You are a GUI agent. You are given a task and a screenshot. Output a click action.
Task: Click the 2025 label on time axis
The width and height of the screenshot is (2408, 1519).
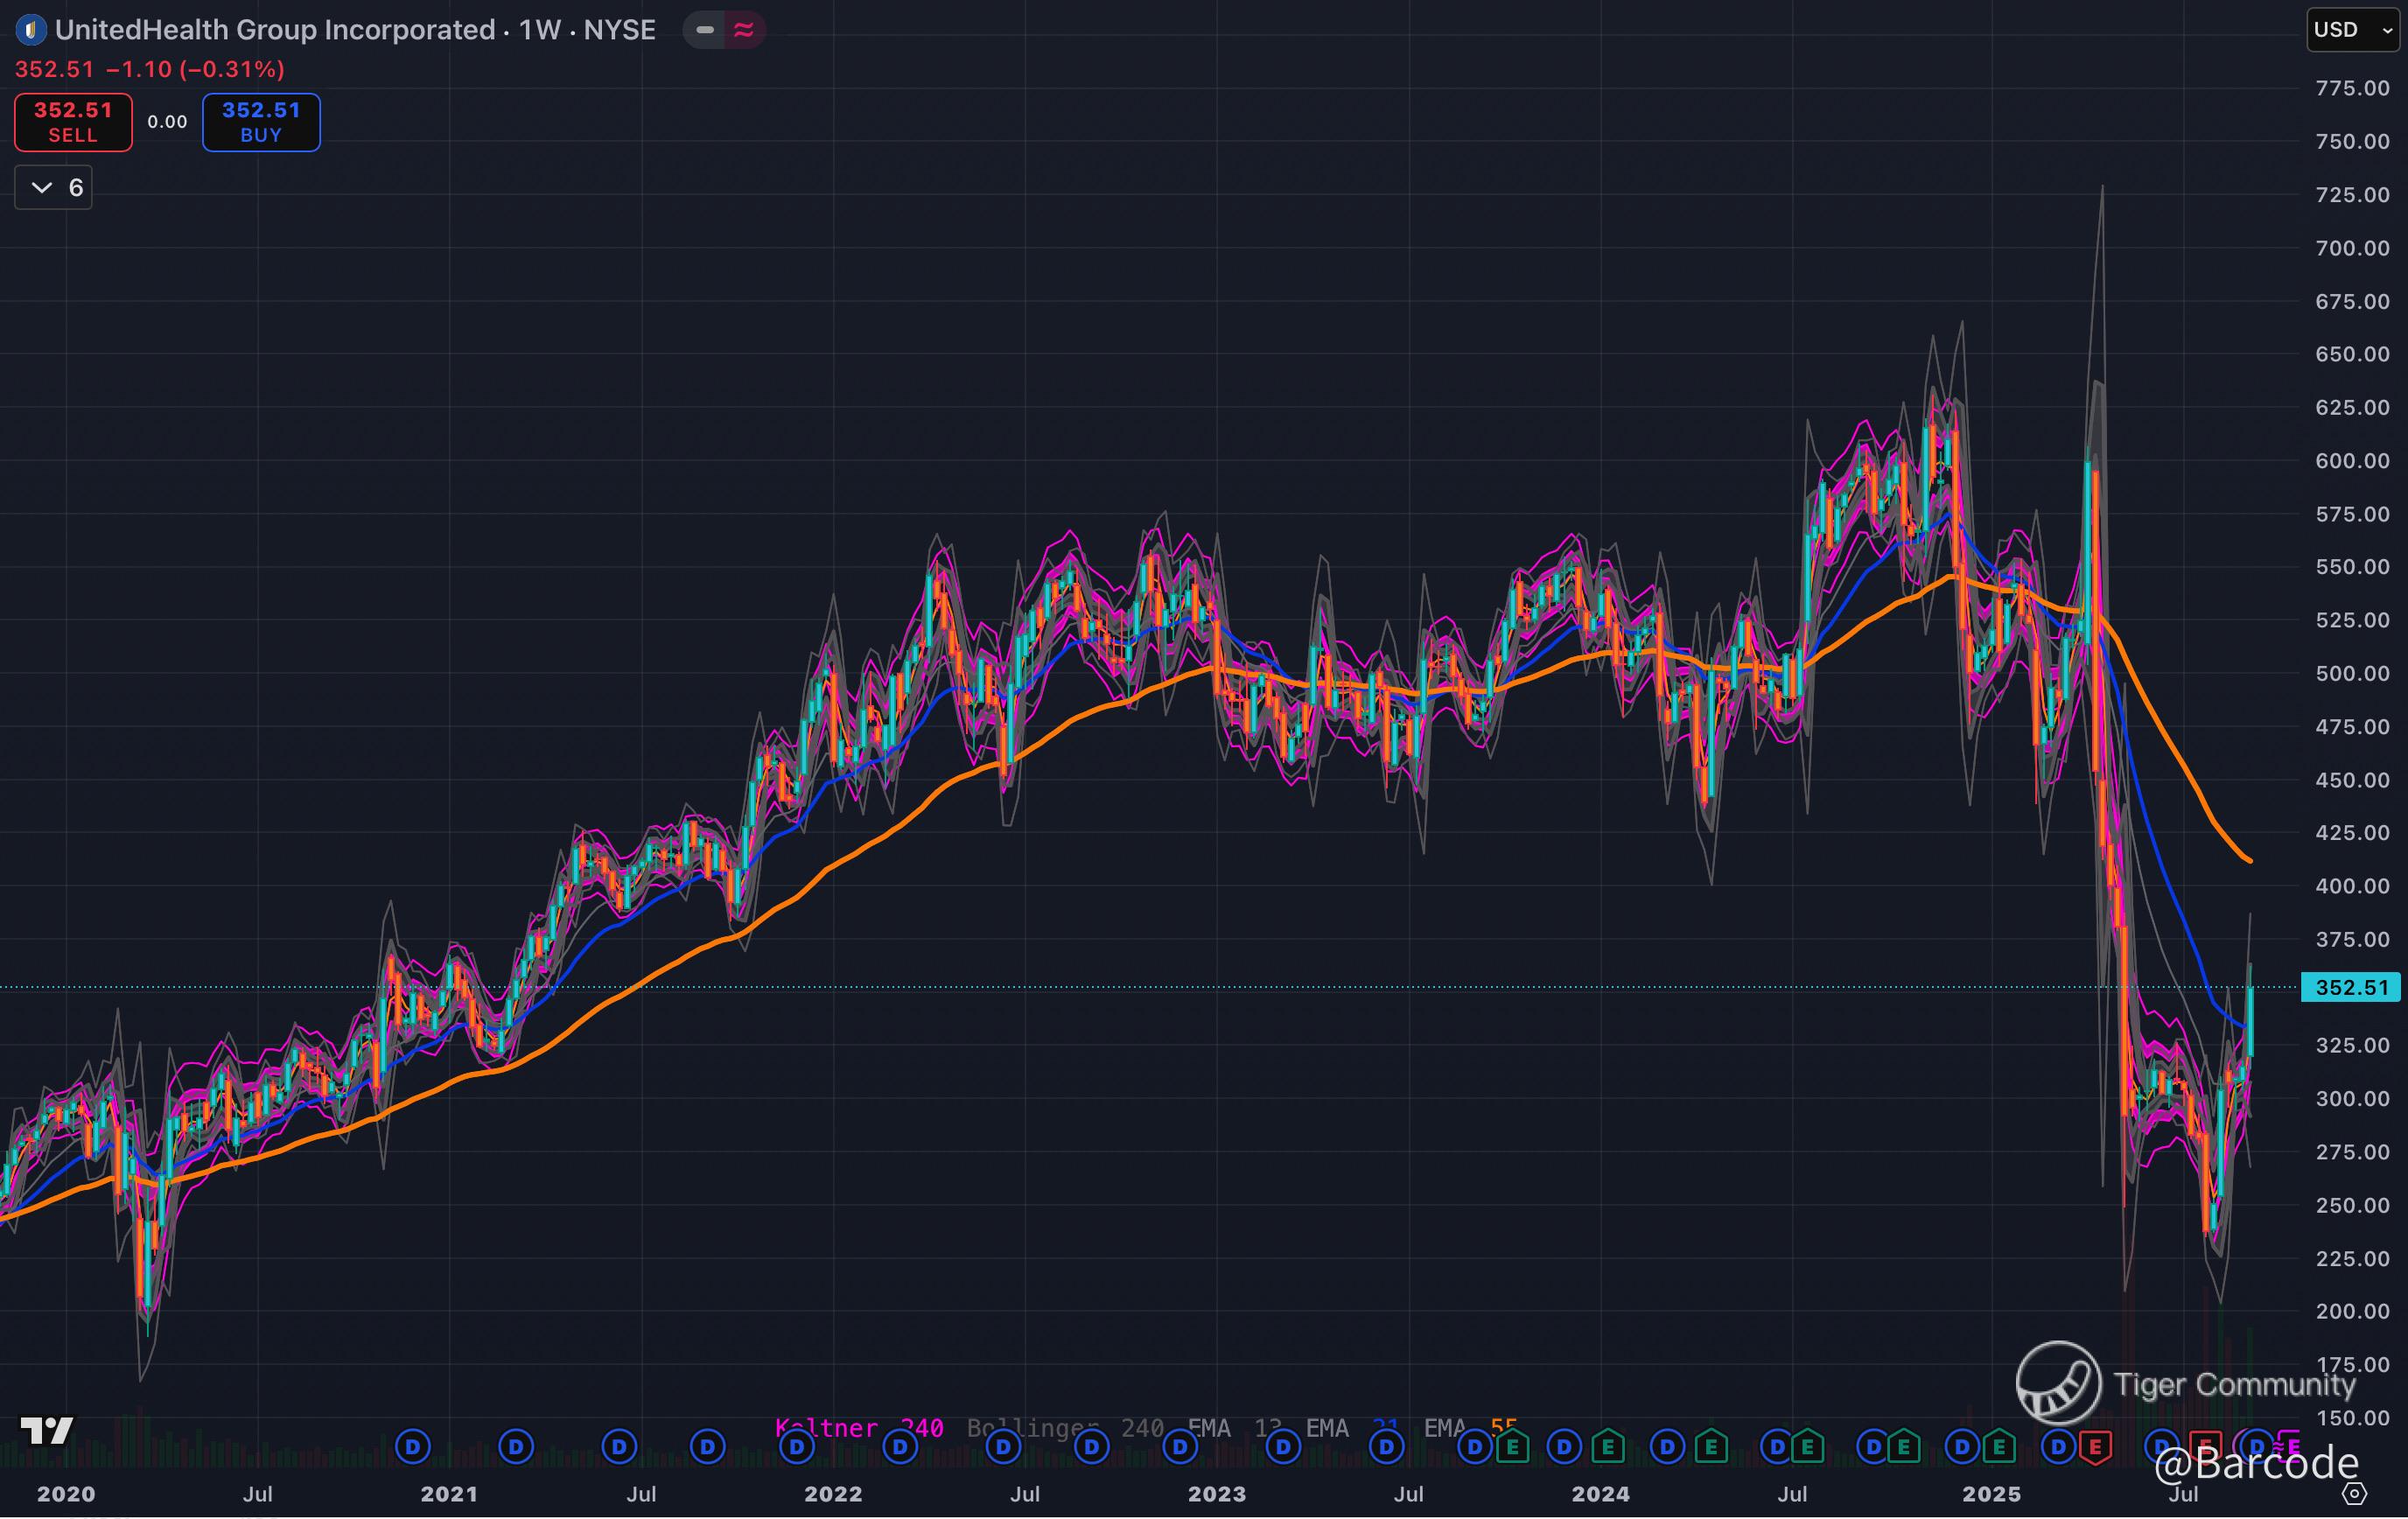click(x=1991, y=1494)
